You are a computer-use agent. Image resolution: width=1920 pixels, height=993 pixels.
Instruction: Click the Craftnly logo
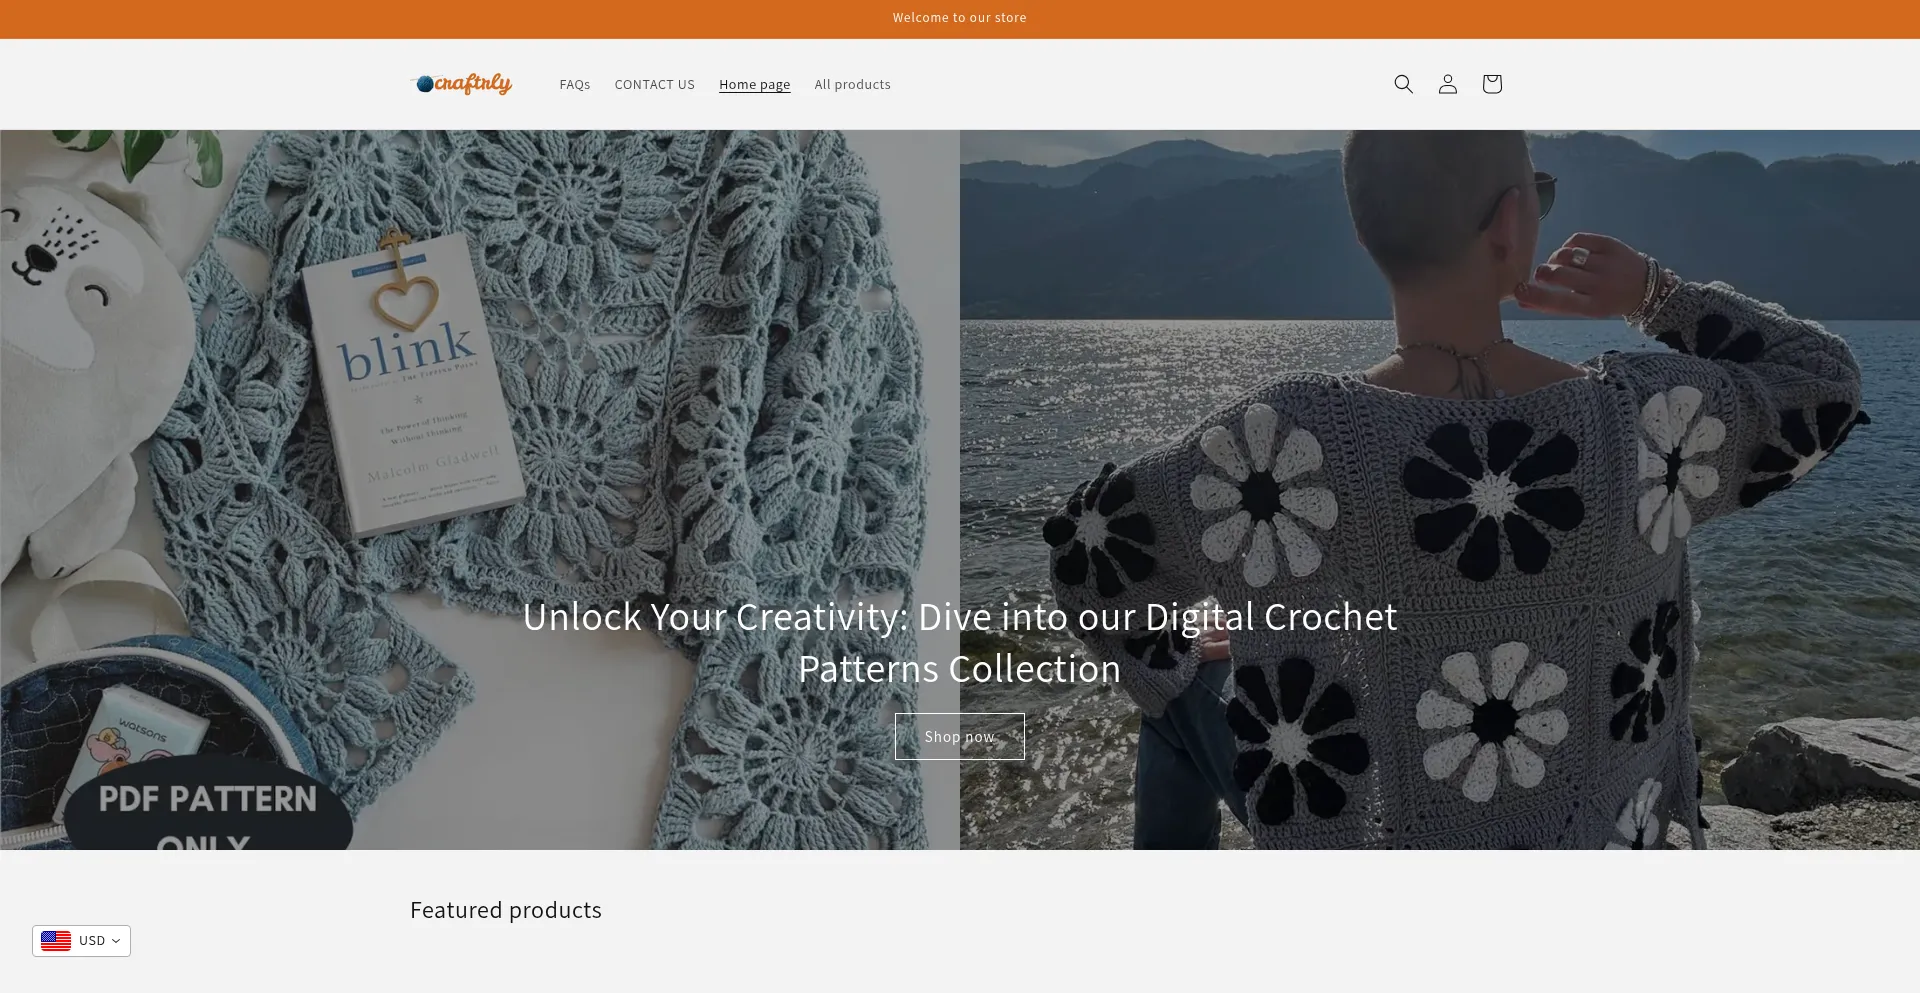[462, 84]
